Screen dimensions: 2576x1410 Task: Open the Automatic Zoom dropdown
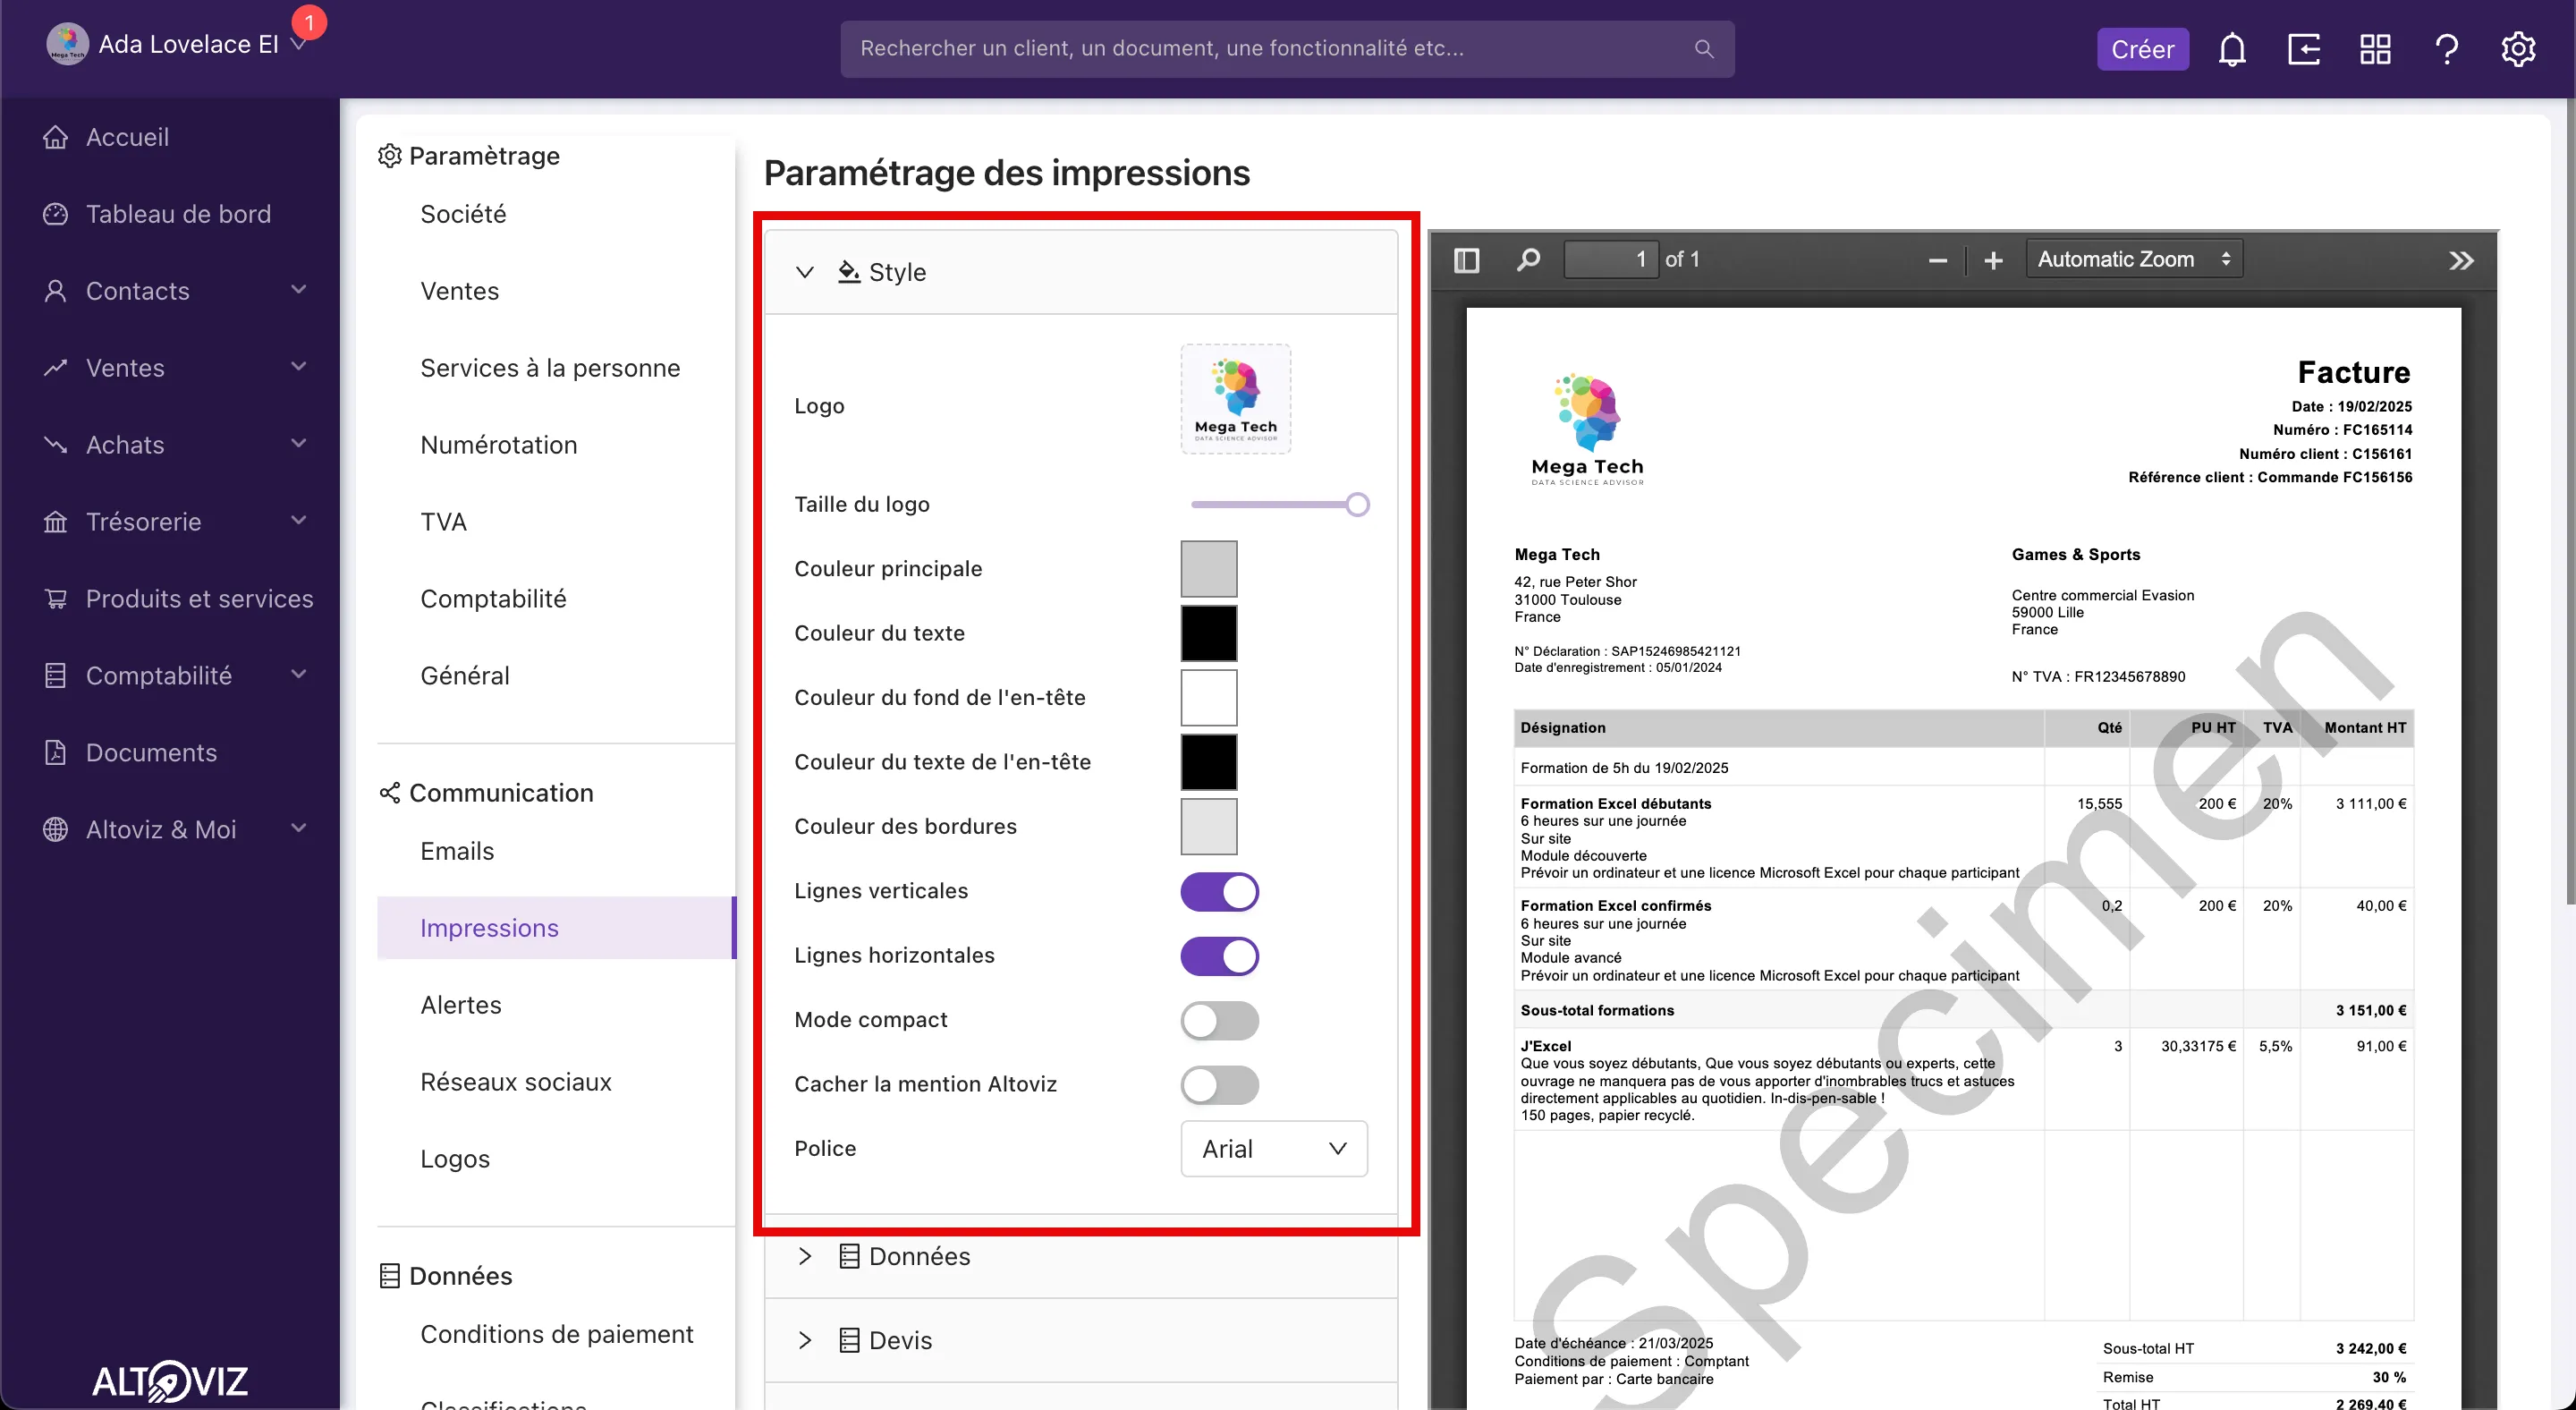pyautogui.click(x=2134, y=259)
